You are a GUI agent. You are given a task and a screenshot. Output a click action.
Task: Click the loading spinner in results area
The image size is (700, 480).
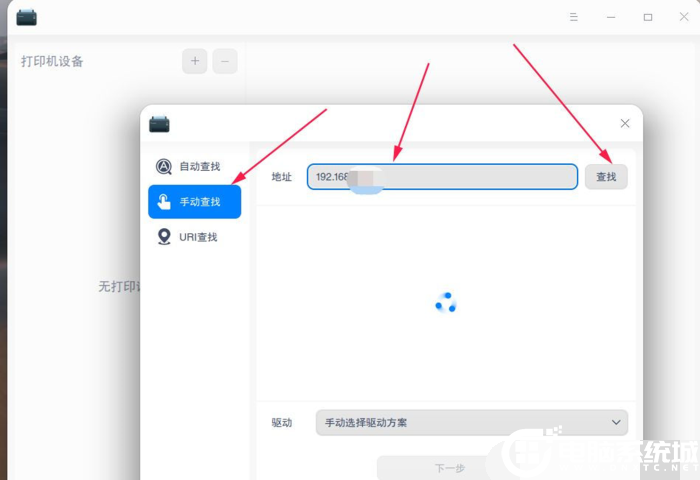[x=446, y=302]
